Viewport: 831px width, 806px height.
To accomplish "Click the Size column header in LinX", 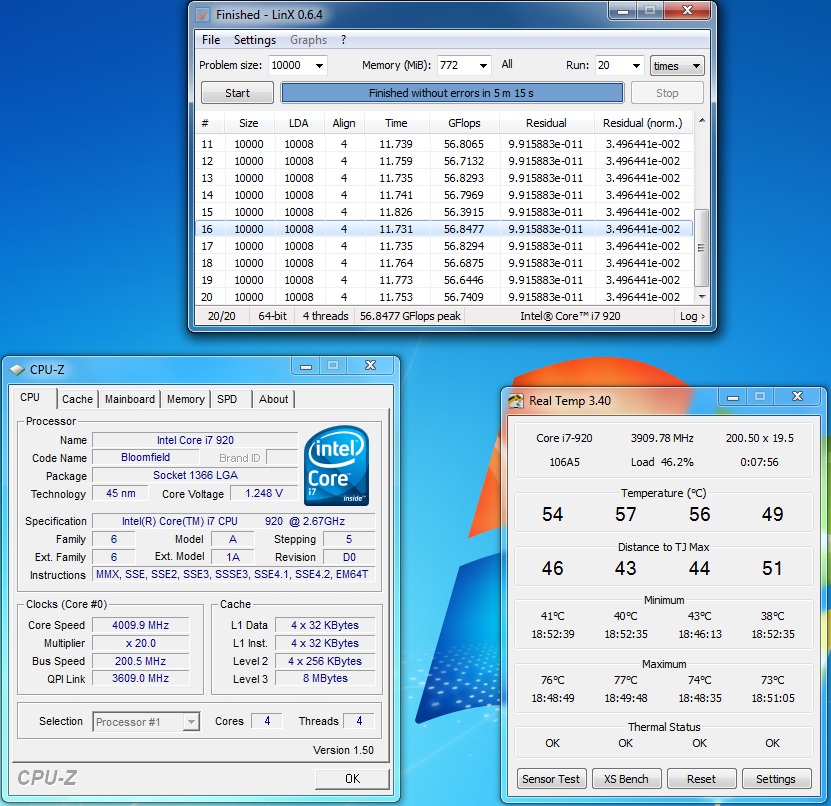I will coord(249,123).
